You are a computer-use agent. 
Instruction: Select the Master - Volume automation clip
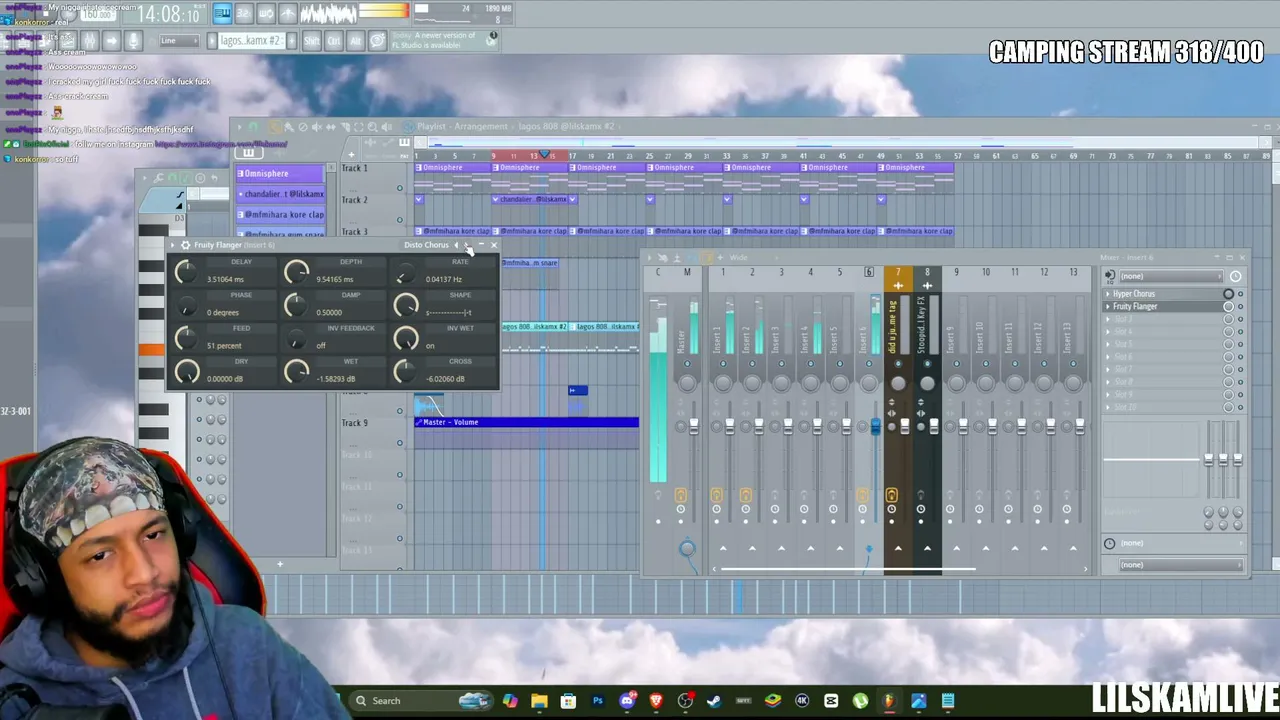click(527, 422)
